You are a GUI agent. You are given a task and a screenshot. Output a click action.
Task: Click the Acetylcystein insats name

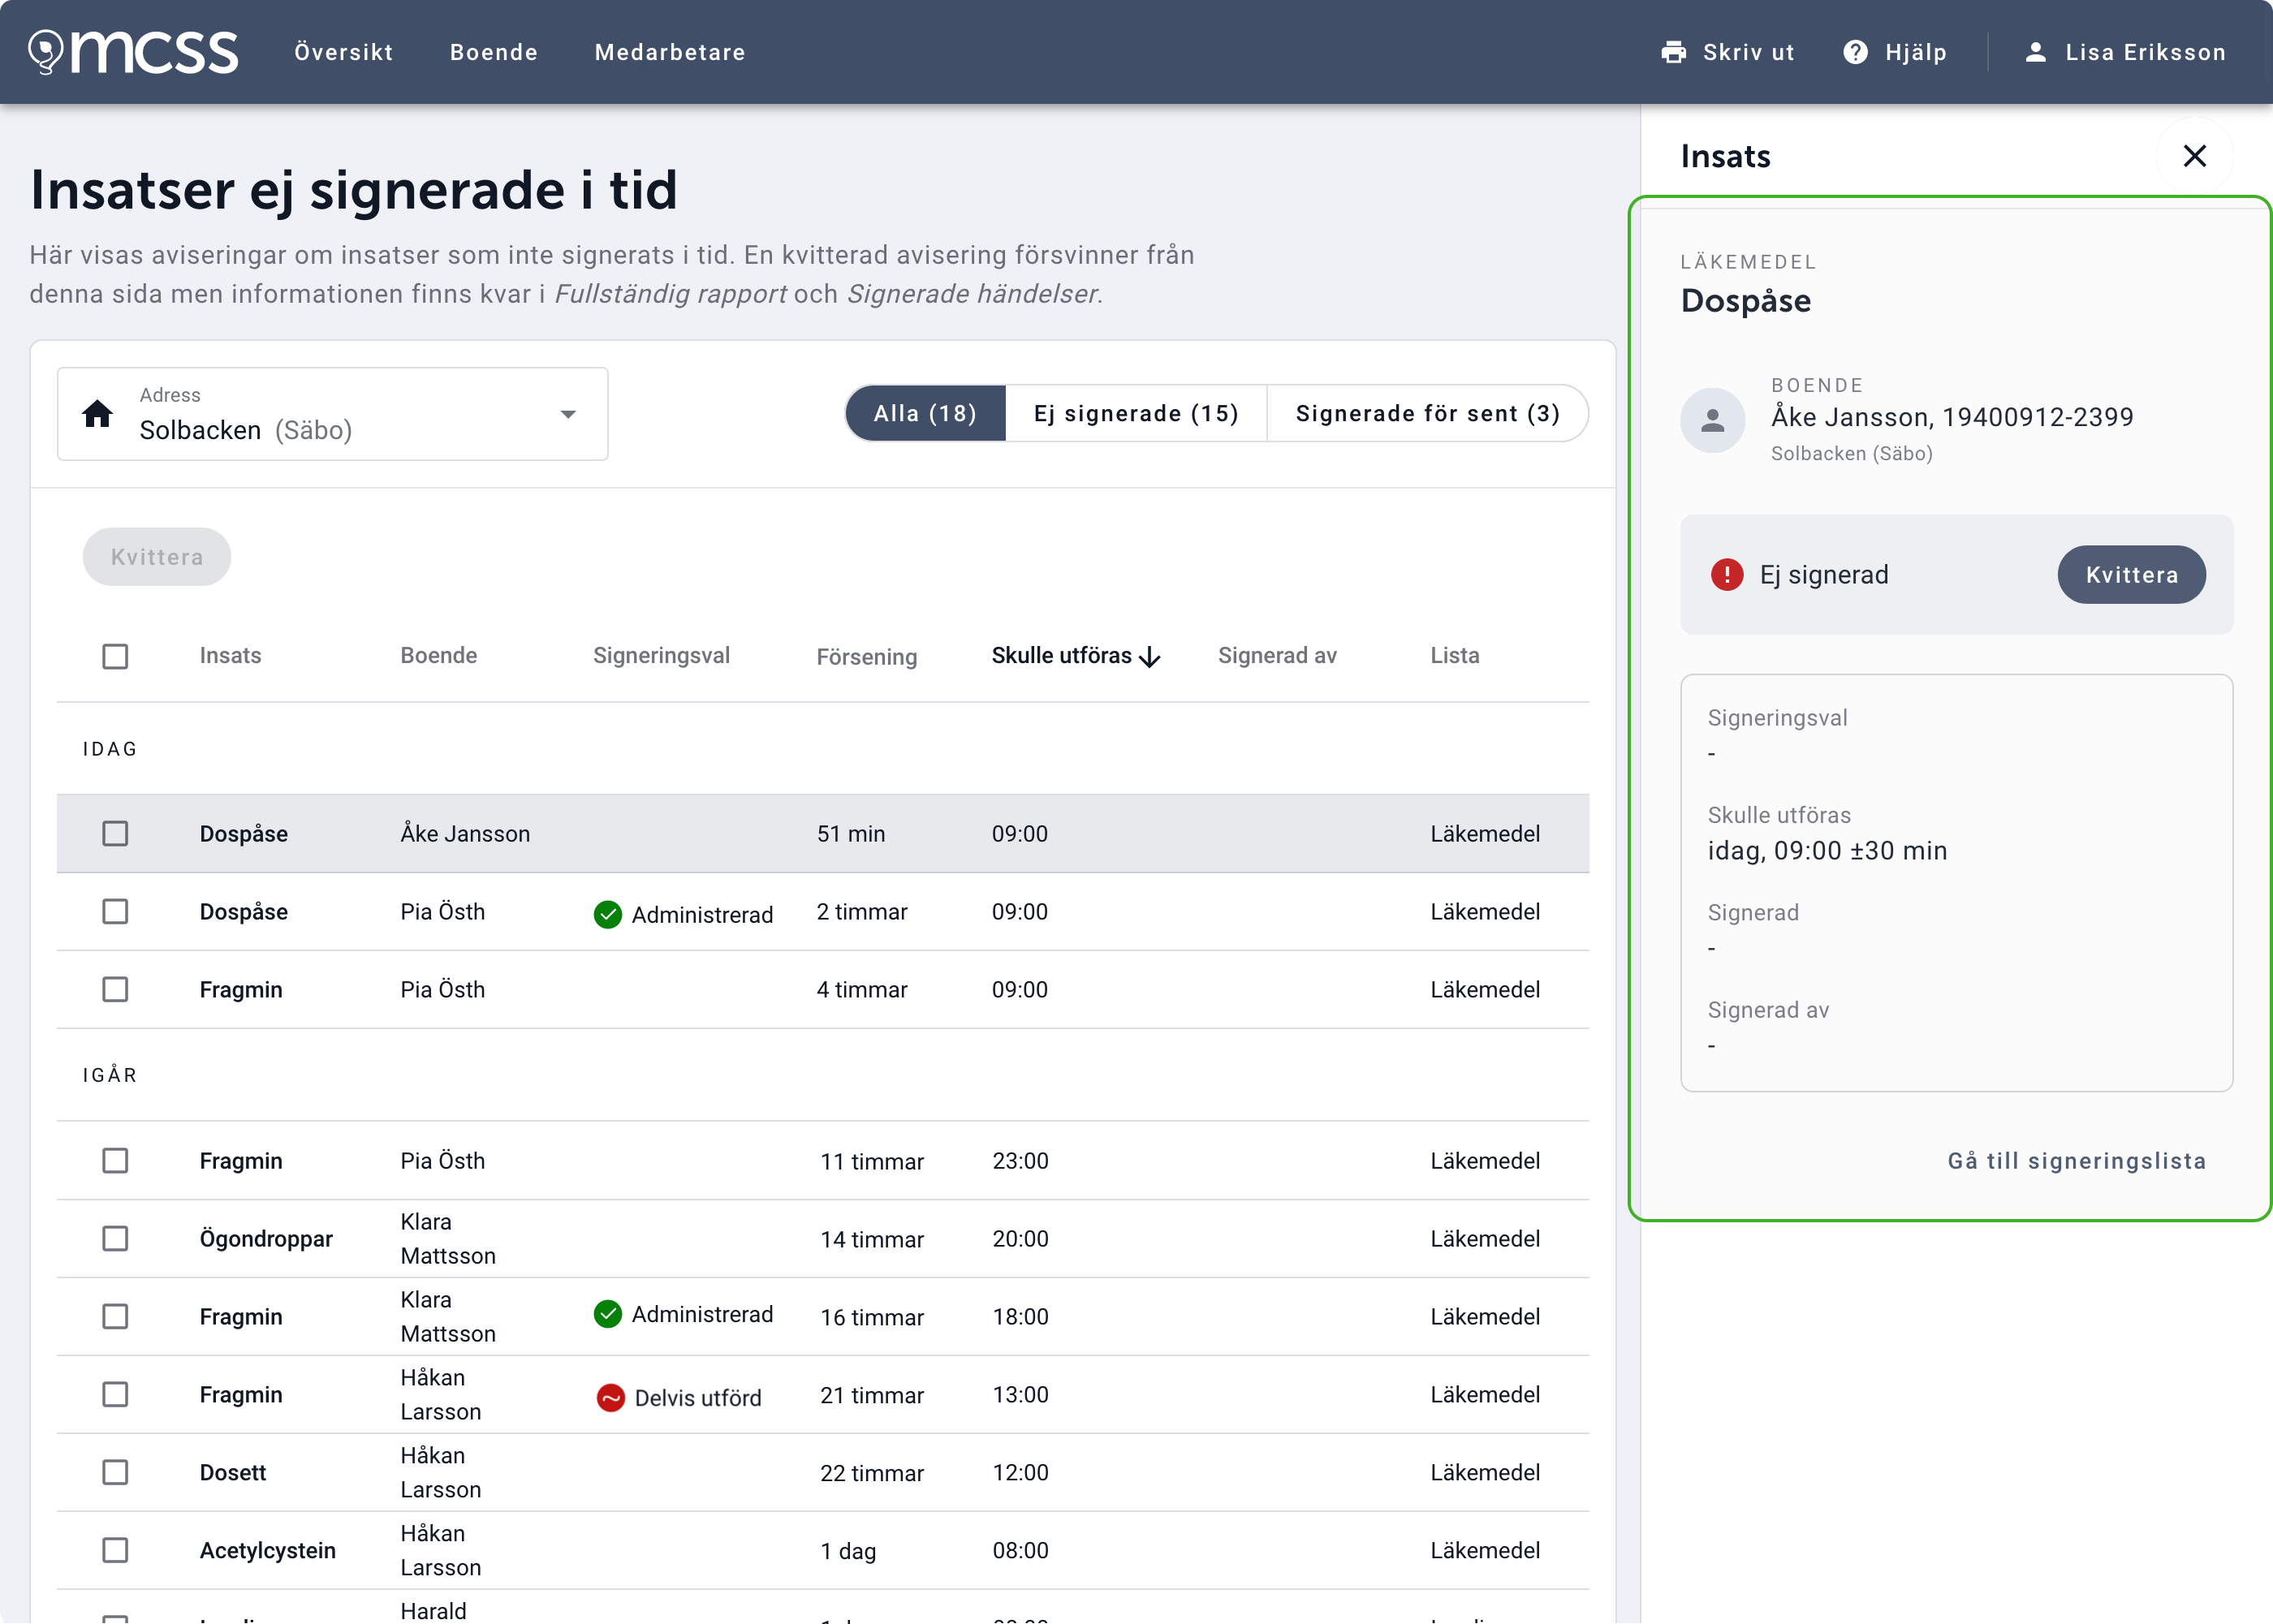(267, 1551)
